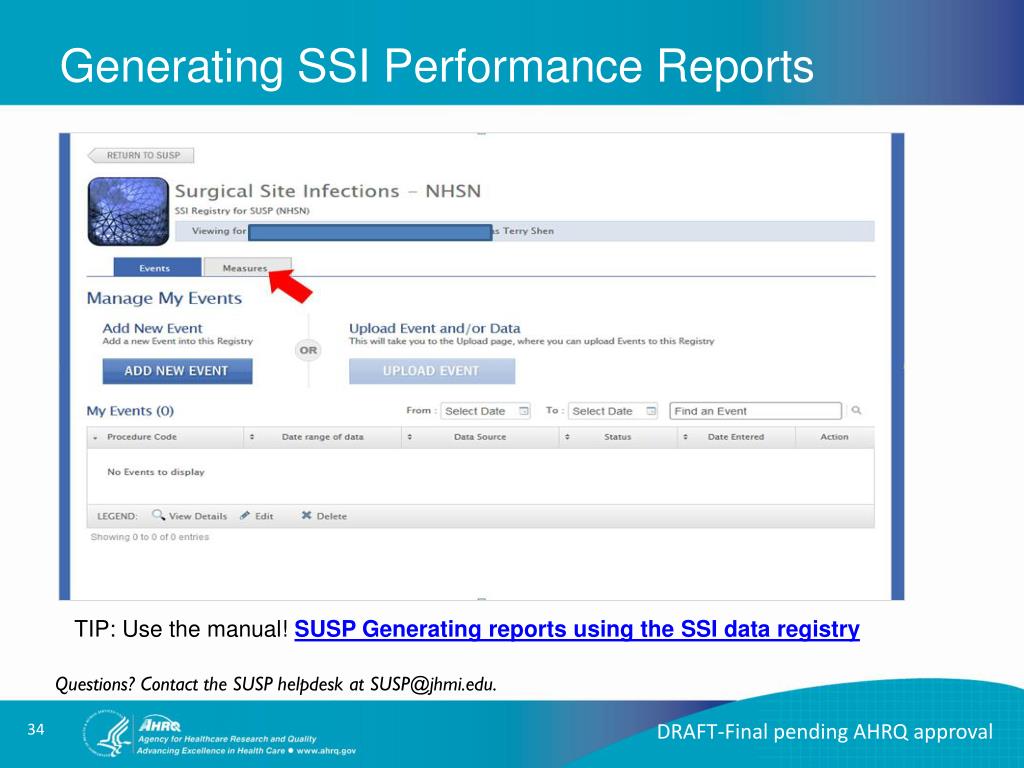Open the From date calendar picker icon

tap(524, 411)
